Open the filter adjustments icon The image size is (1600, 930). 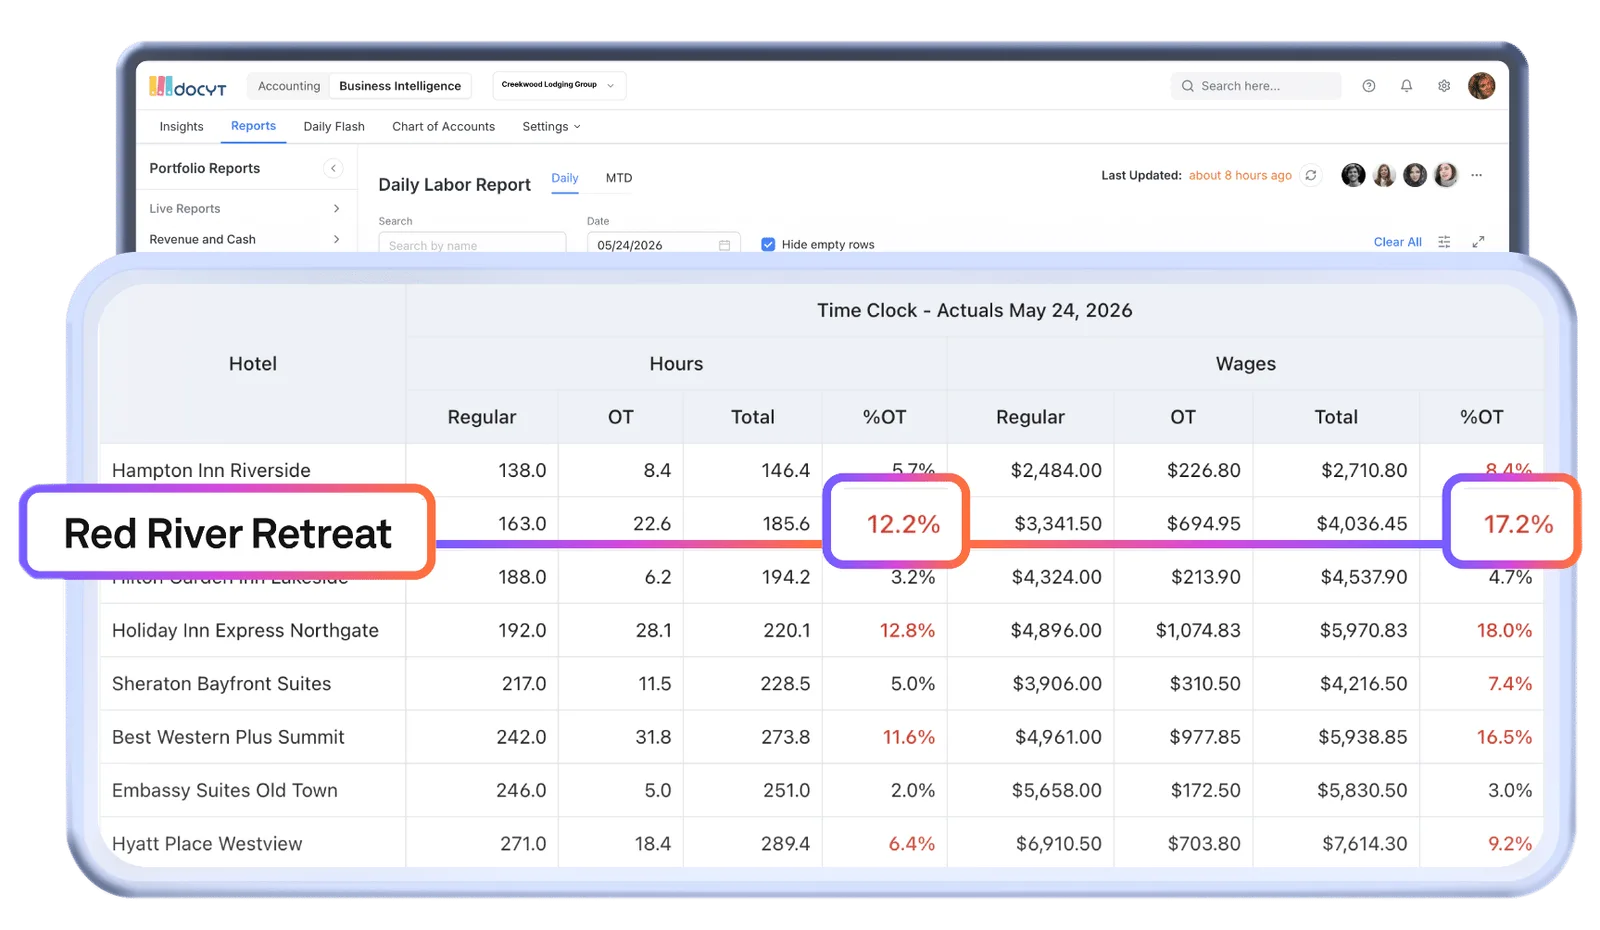1444,242
